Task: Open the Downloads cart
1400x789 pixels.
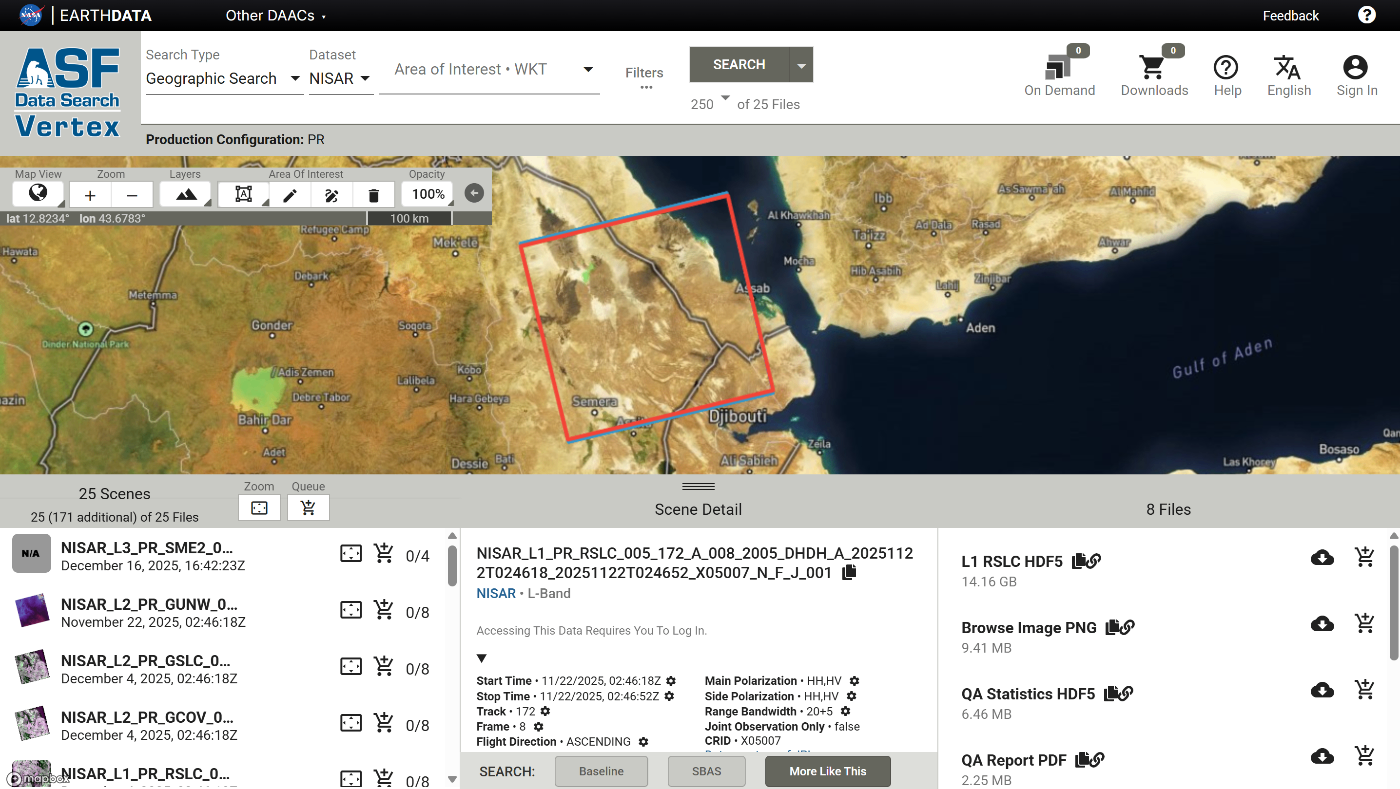Action: click(x=1154, y=72)
